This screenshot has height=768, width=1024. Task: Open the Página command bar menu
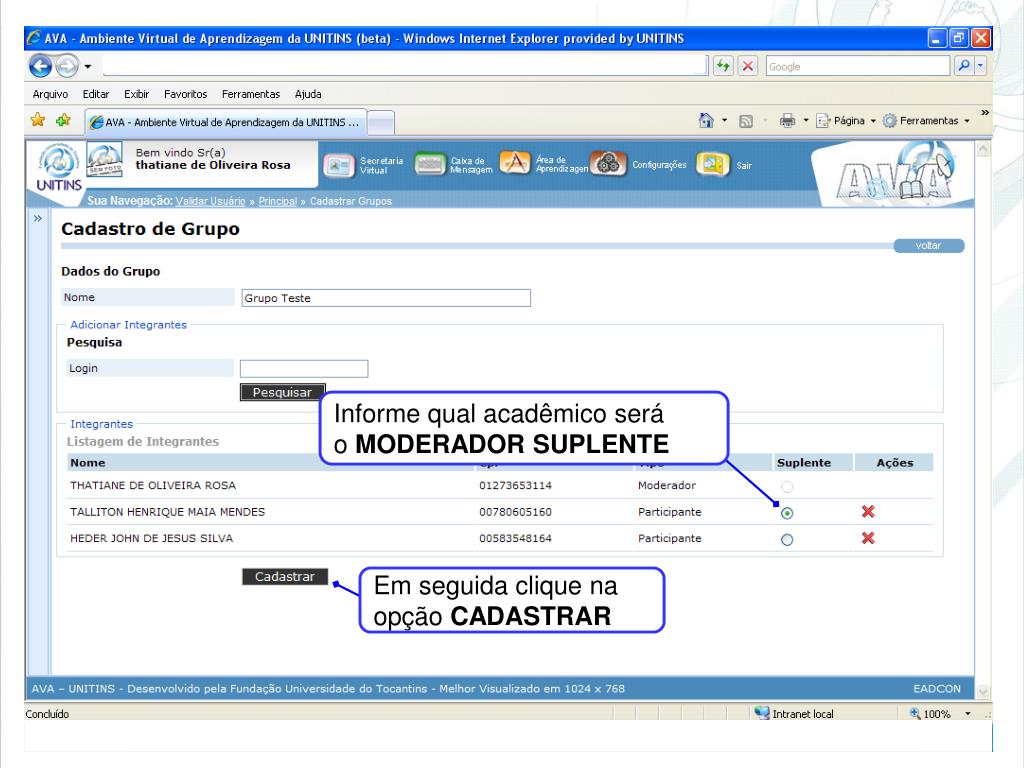(846, 121)
